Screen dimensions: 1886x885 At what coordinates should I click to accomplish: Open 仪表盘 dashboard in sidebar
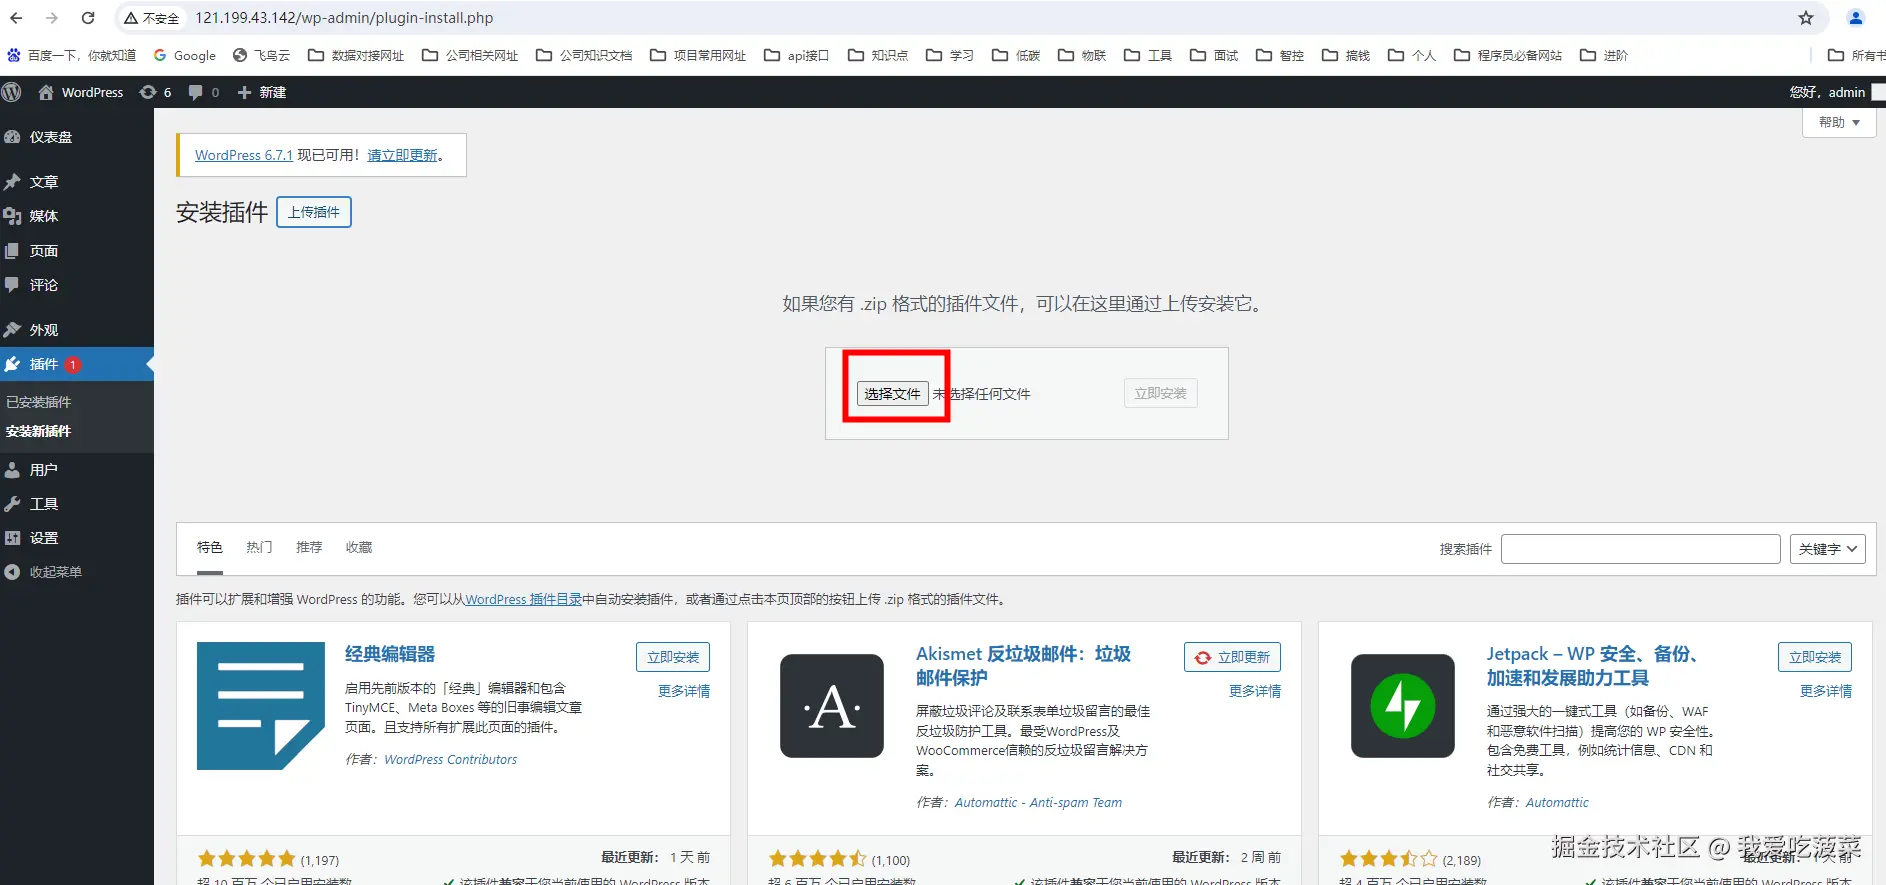click(77, 137)
